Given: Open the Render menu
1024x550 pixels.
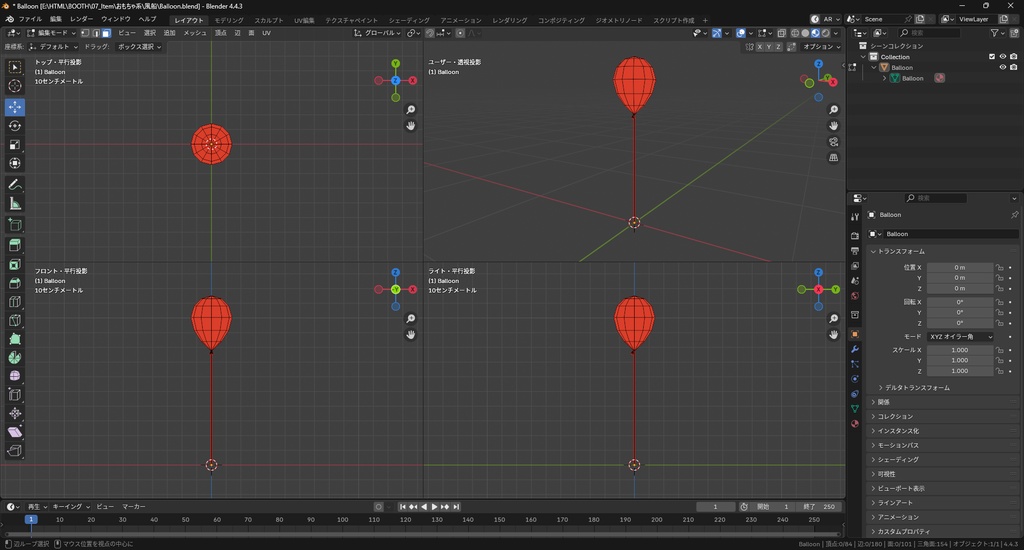Looking at the screenshot, I should (x=82, y=19).
